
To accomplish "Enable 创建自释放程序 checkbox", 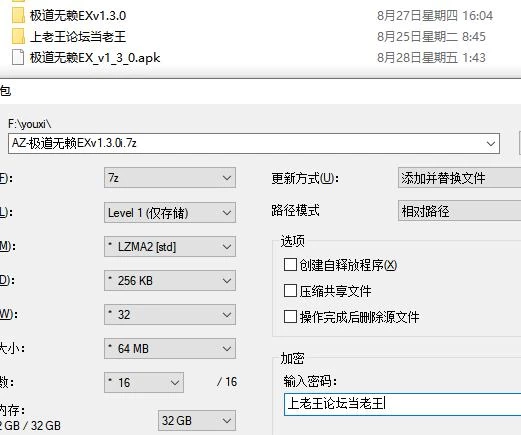I will coord(290,265).
